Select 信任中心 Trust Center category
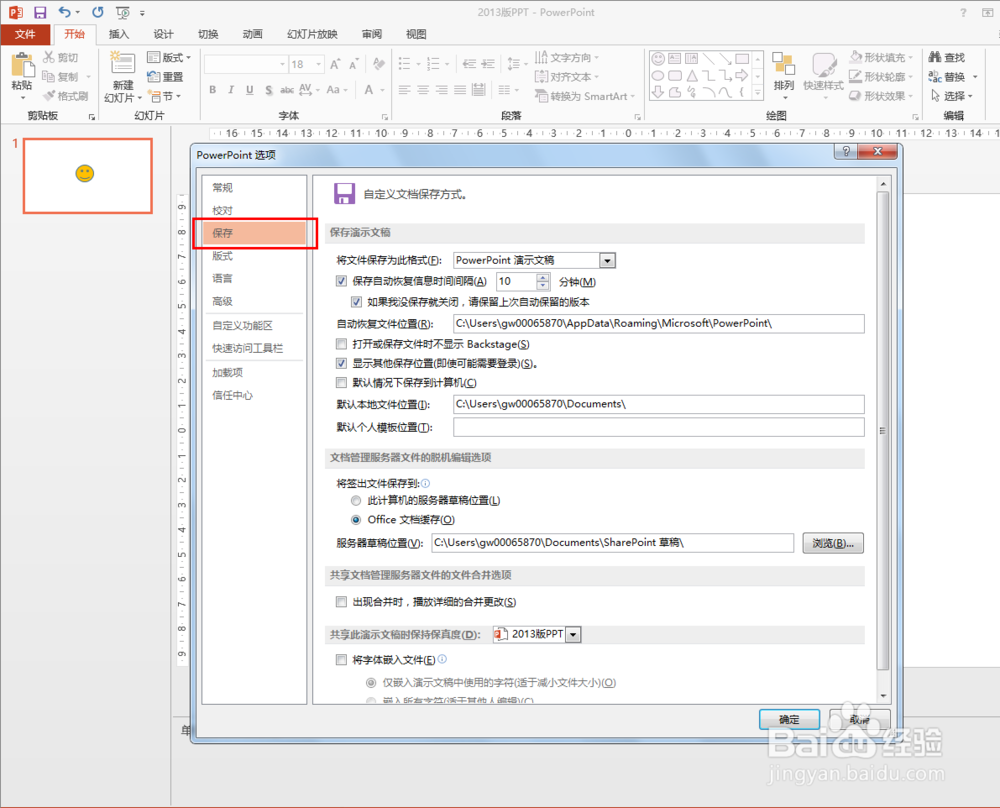 (233, 395)
